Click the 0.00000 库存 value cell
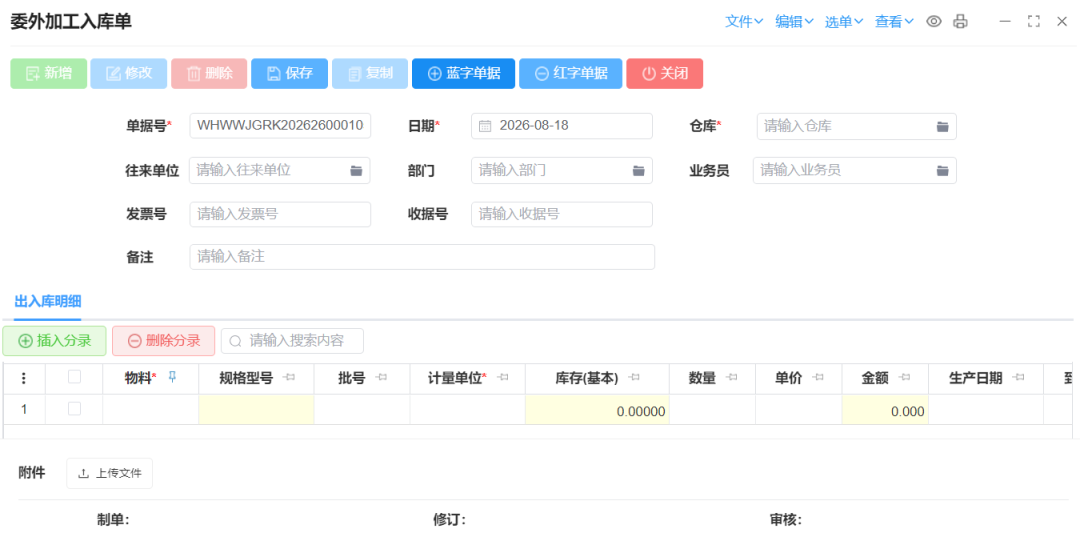Viewport: 1080px width, 533px height. click(597, 410)
